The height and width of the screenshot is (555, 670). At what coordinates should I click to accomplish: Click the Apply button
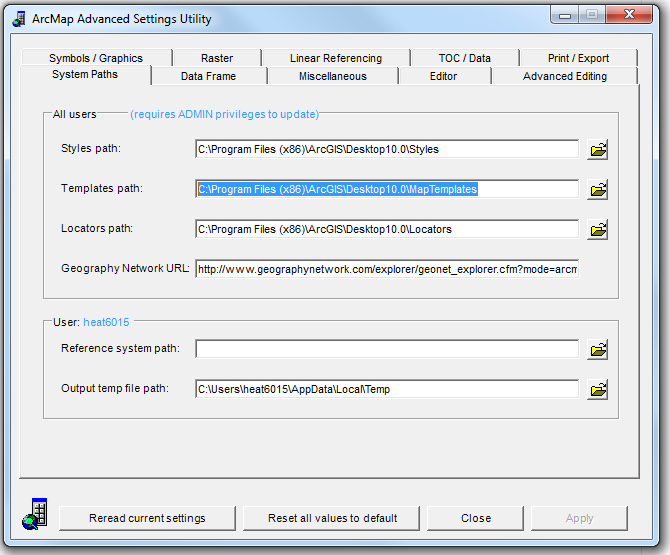click(x=579, y=518)
